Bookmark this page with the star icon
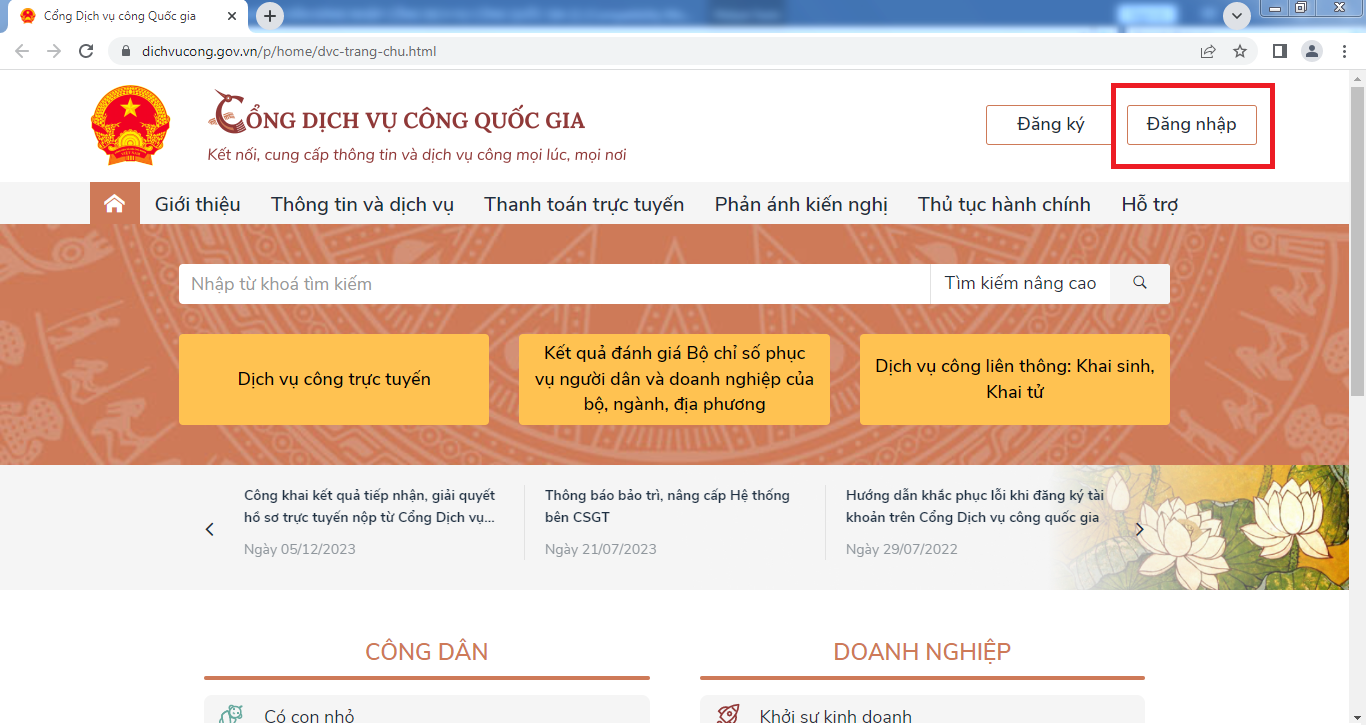The image size is (1366, 725). tap(1240, 51)
